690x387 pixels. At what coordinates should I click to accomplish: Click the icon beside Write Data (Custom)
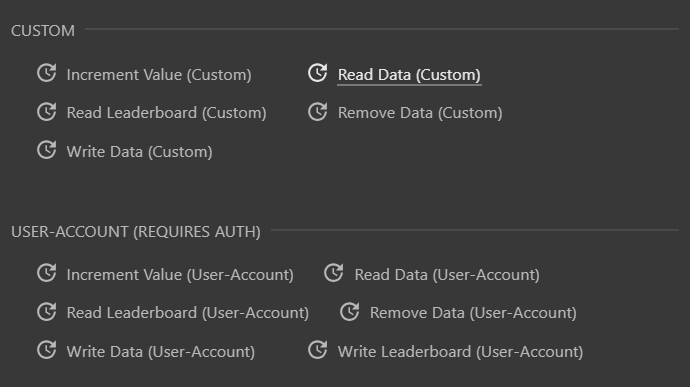coord(47,150)
